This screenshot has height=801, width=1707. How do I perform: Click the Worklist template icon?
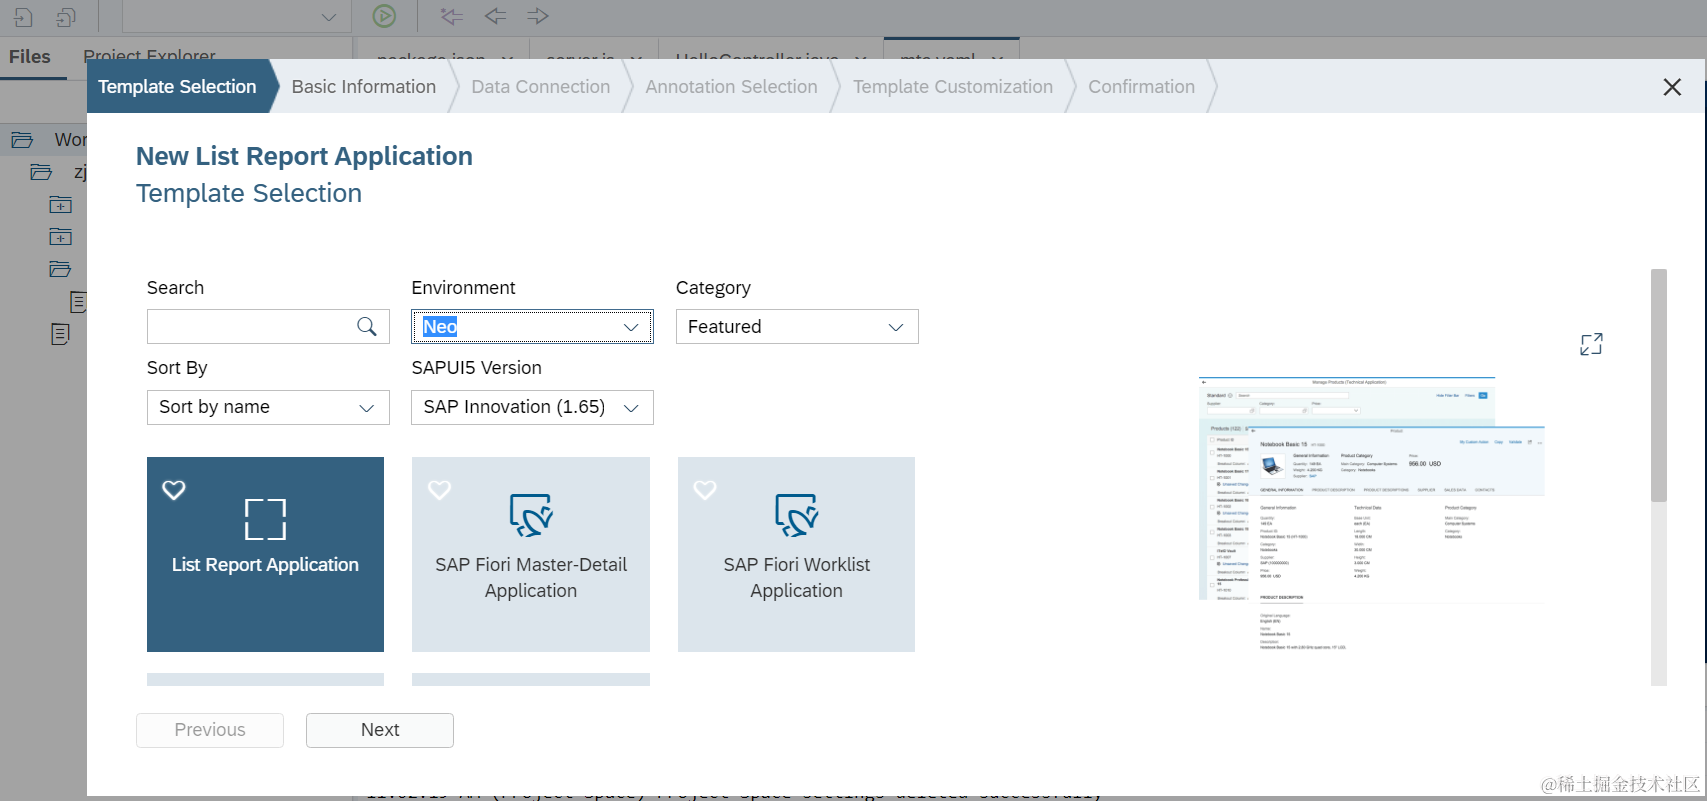pos(797,515)
